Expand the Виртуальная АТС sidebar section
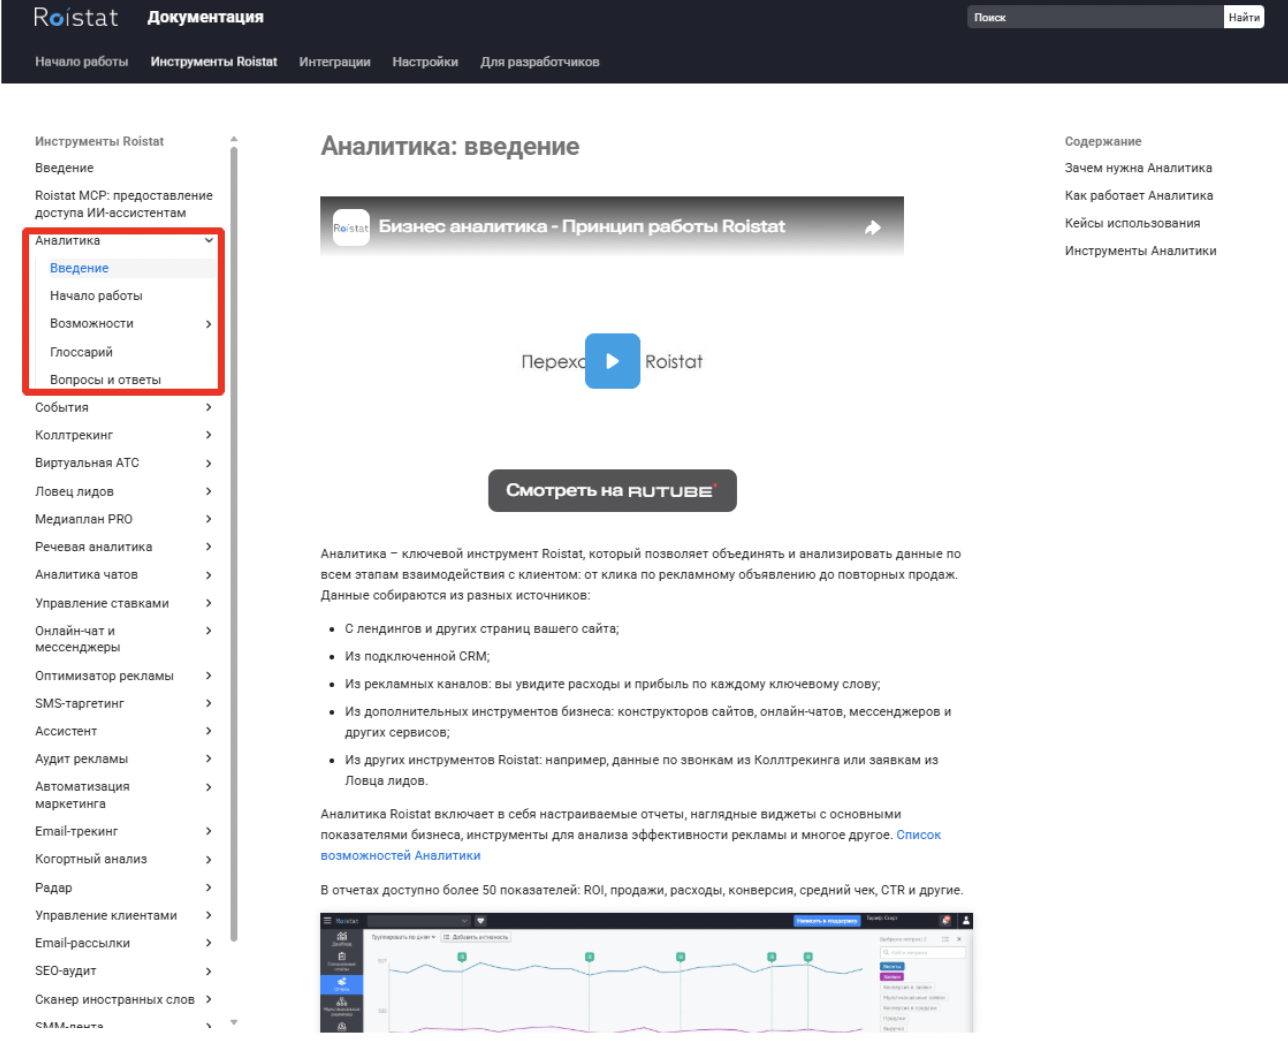 (209, 463)
